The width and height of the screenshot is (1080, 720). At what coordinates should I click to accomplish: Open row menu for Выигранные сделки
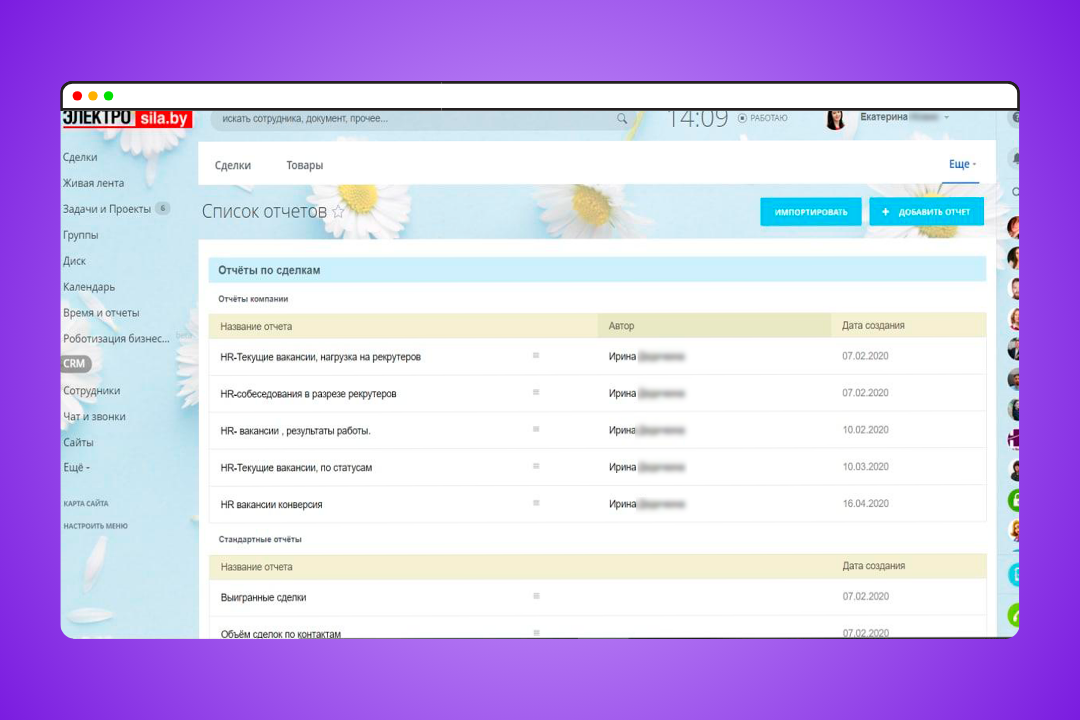pos(536,596)
